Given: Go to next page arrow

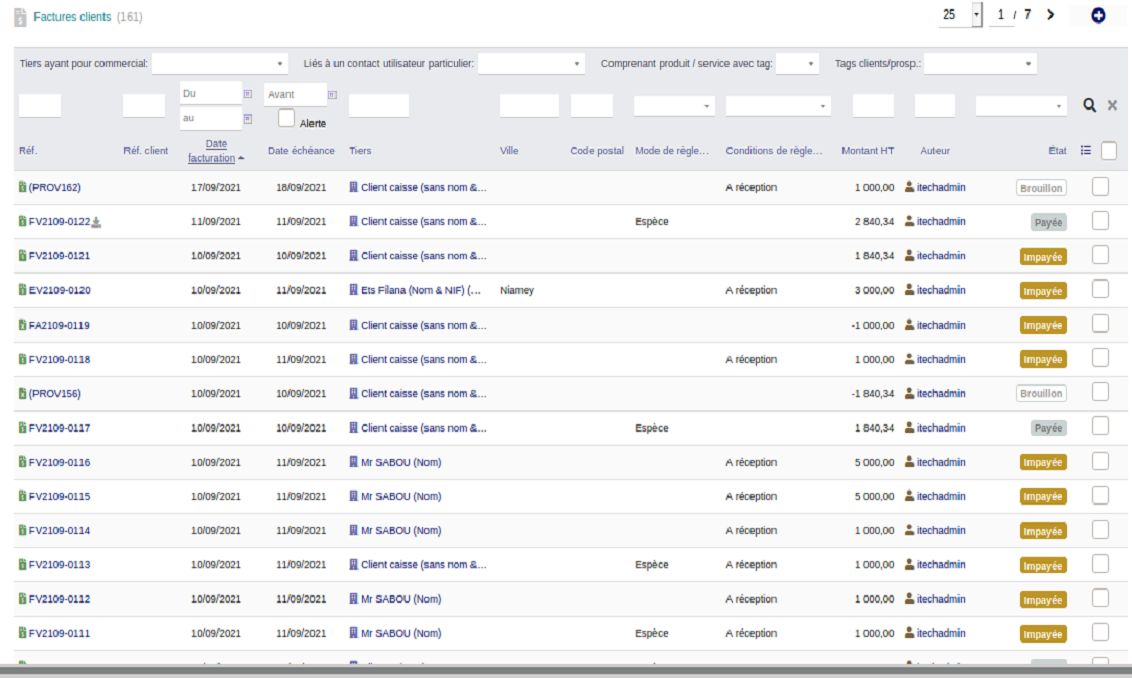Looking at the screenshot, I should point(1050,14).
